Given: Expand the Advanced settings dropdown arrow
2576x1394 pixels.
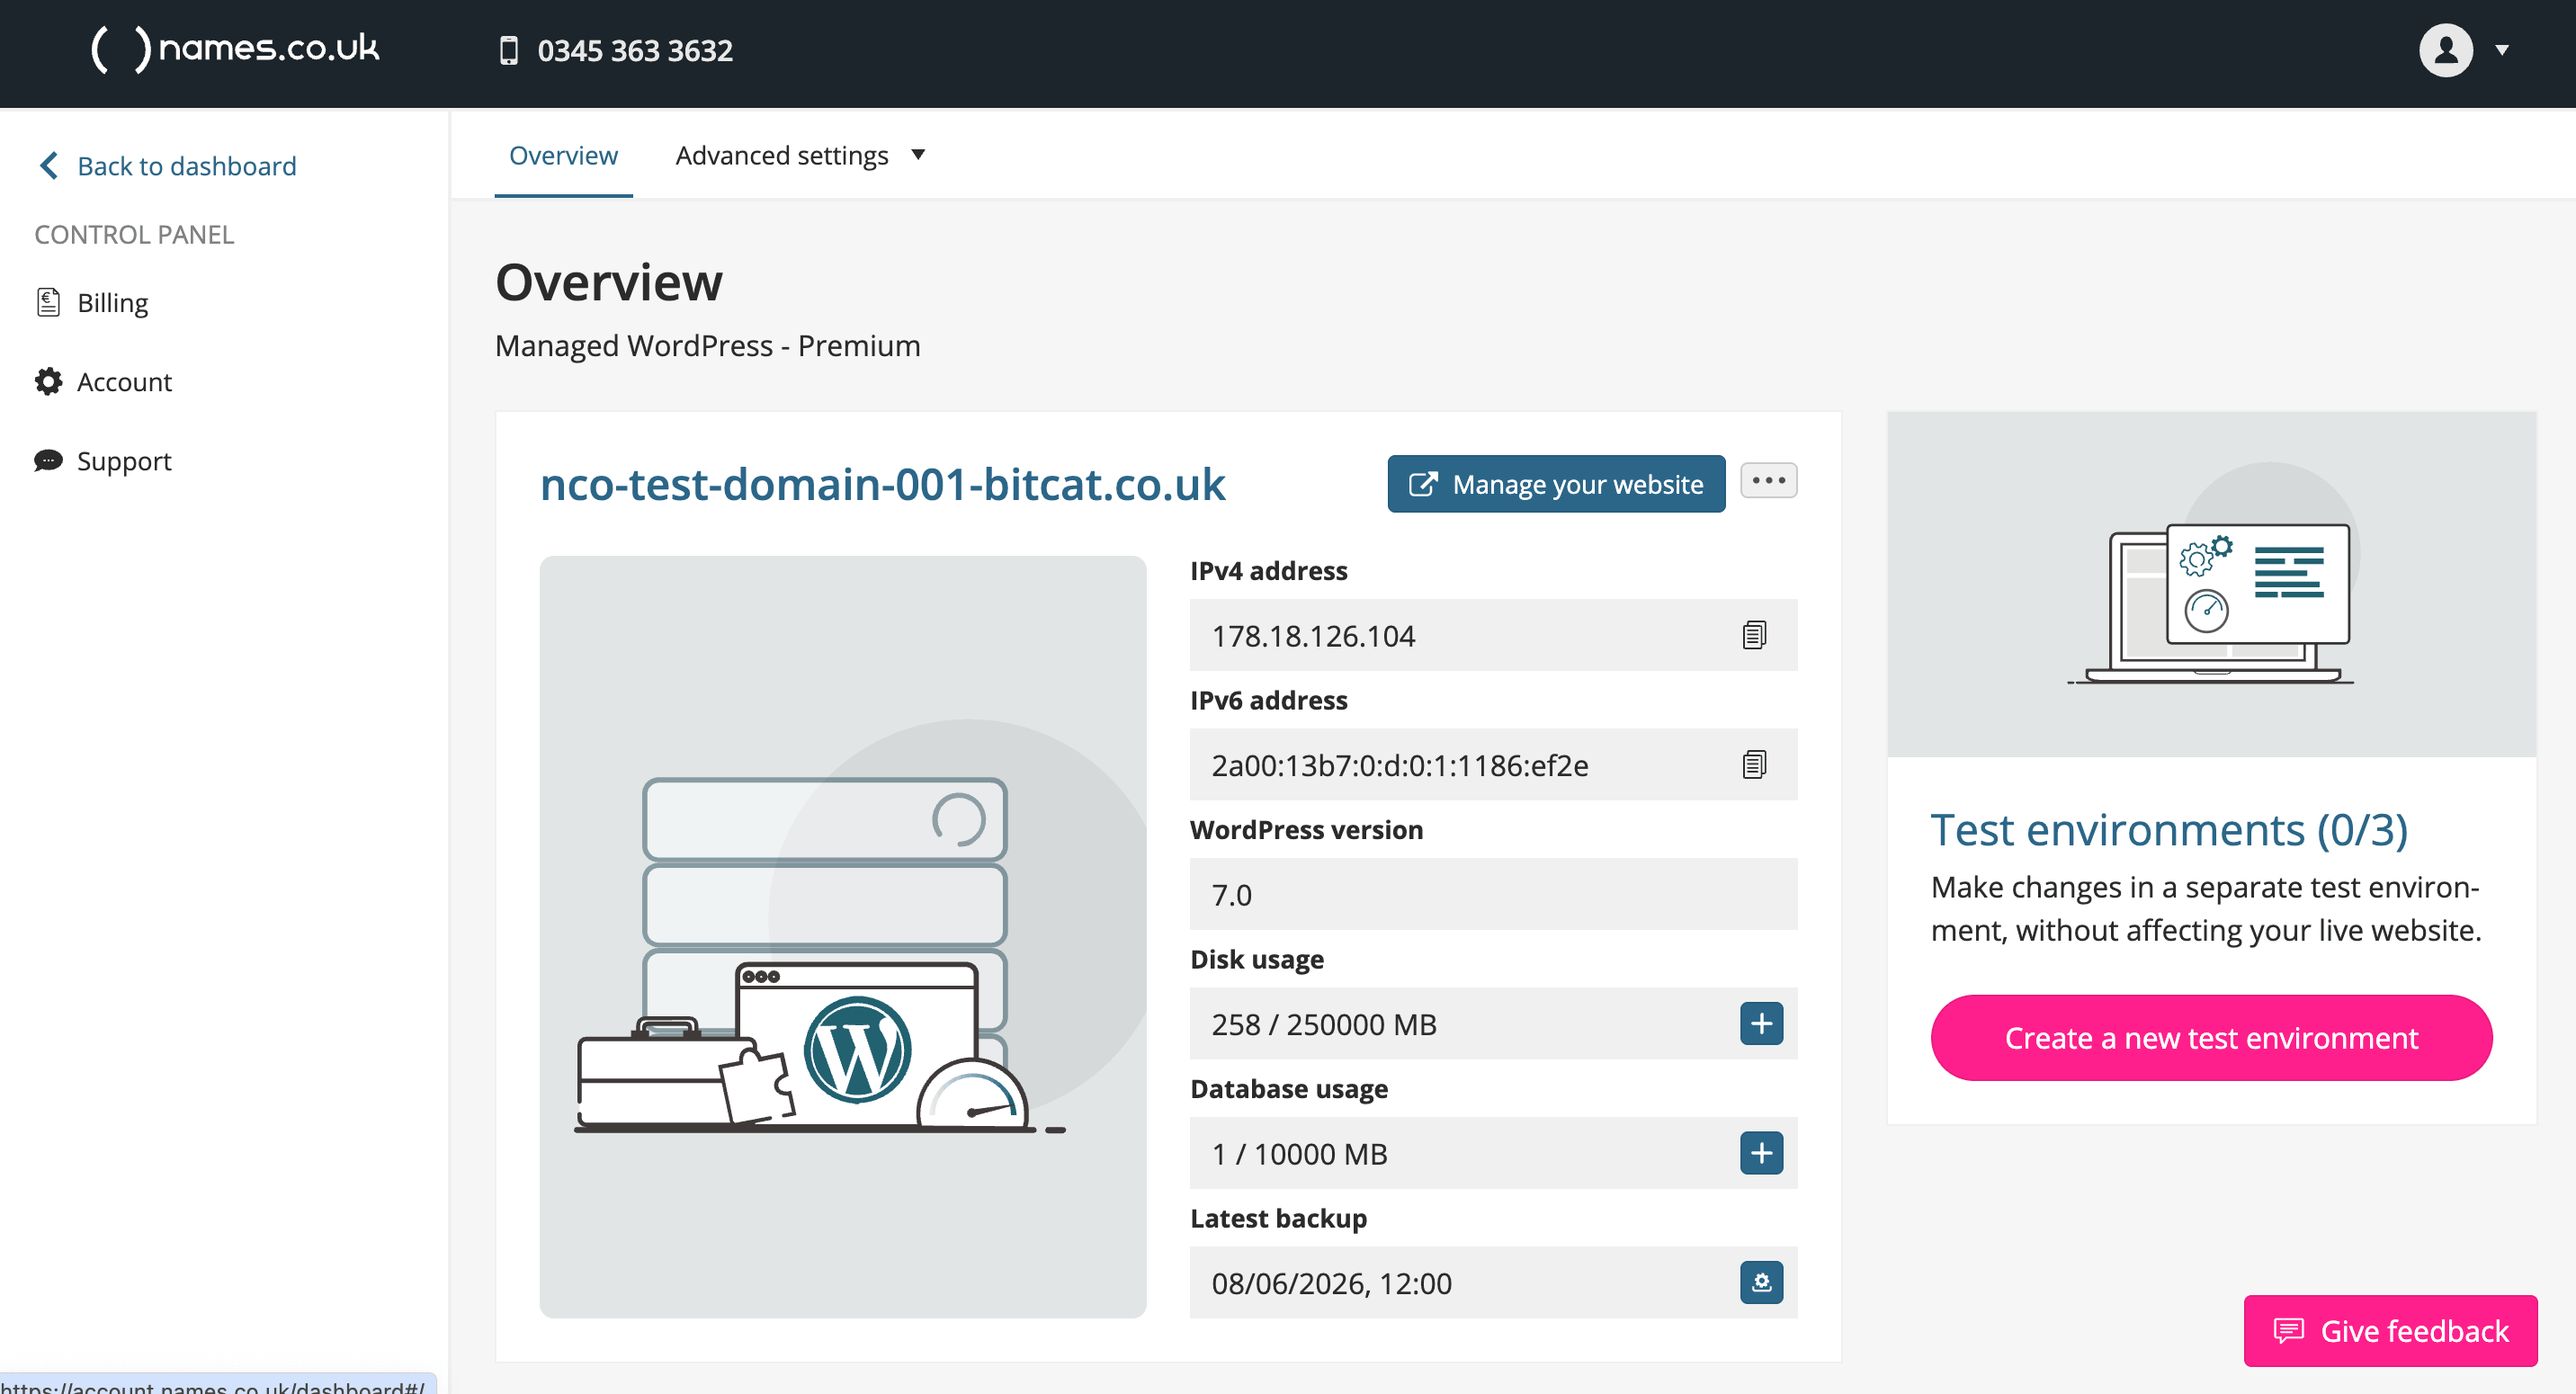Looking at the screenshot, I should pos(917,154).
